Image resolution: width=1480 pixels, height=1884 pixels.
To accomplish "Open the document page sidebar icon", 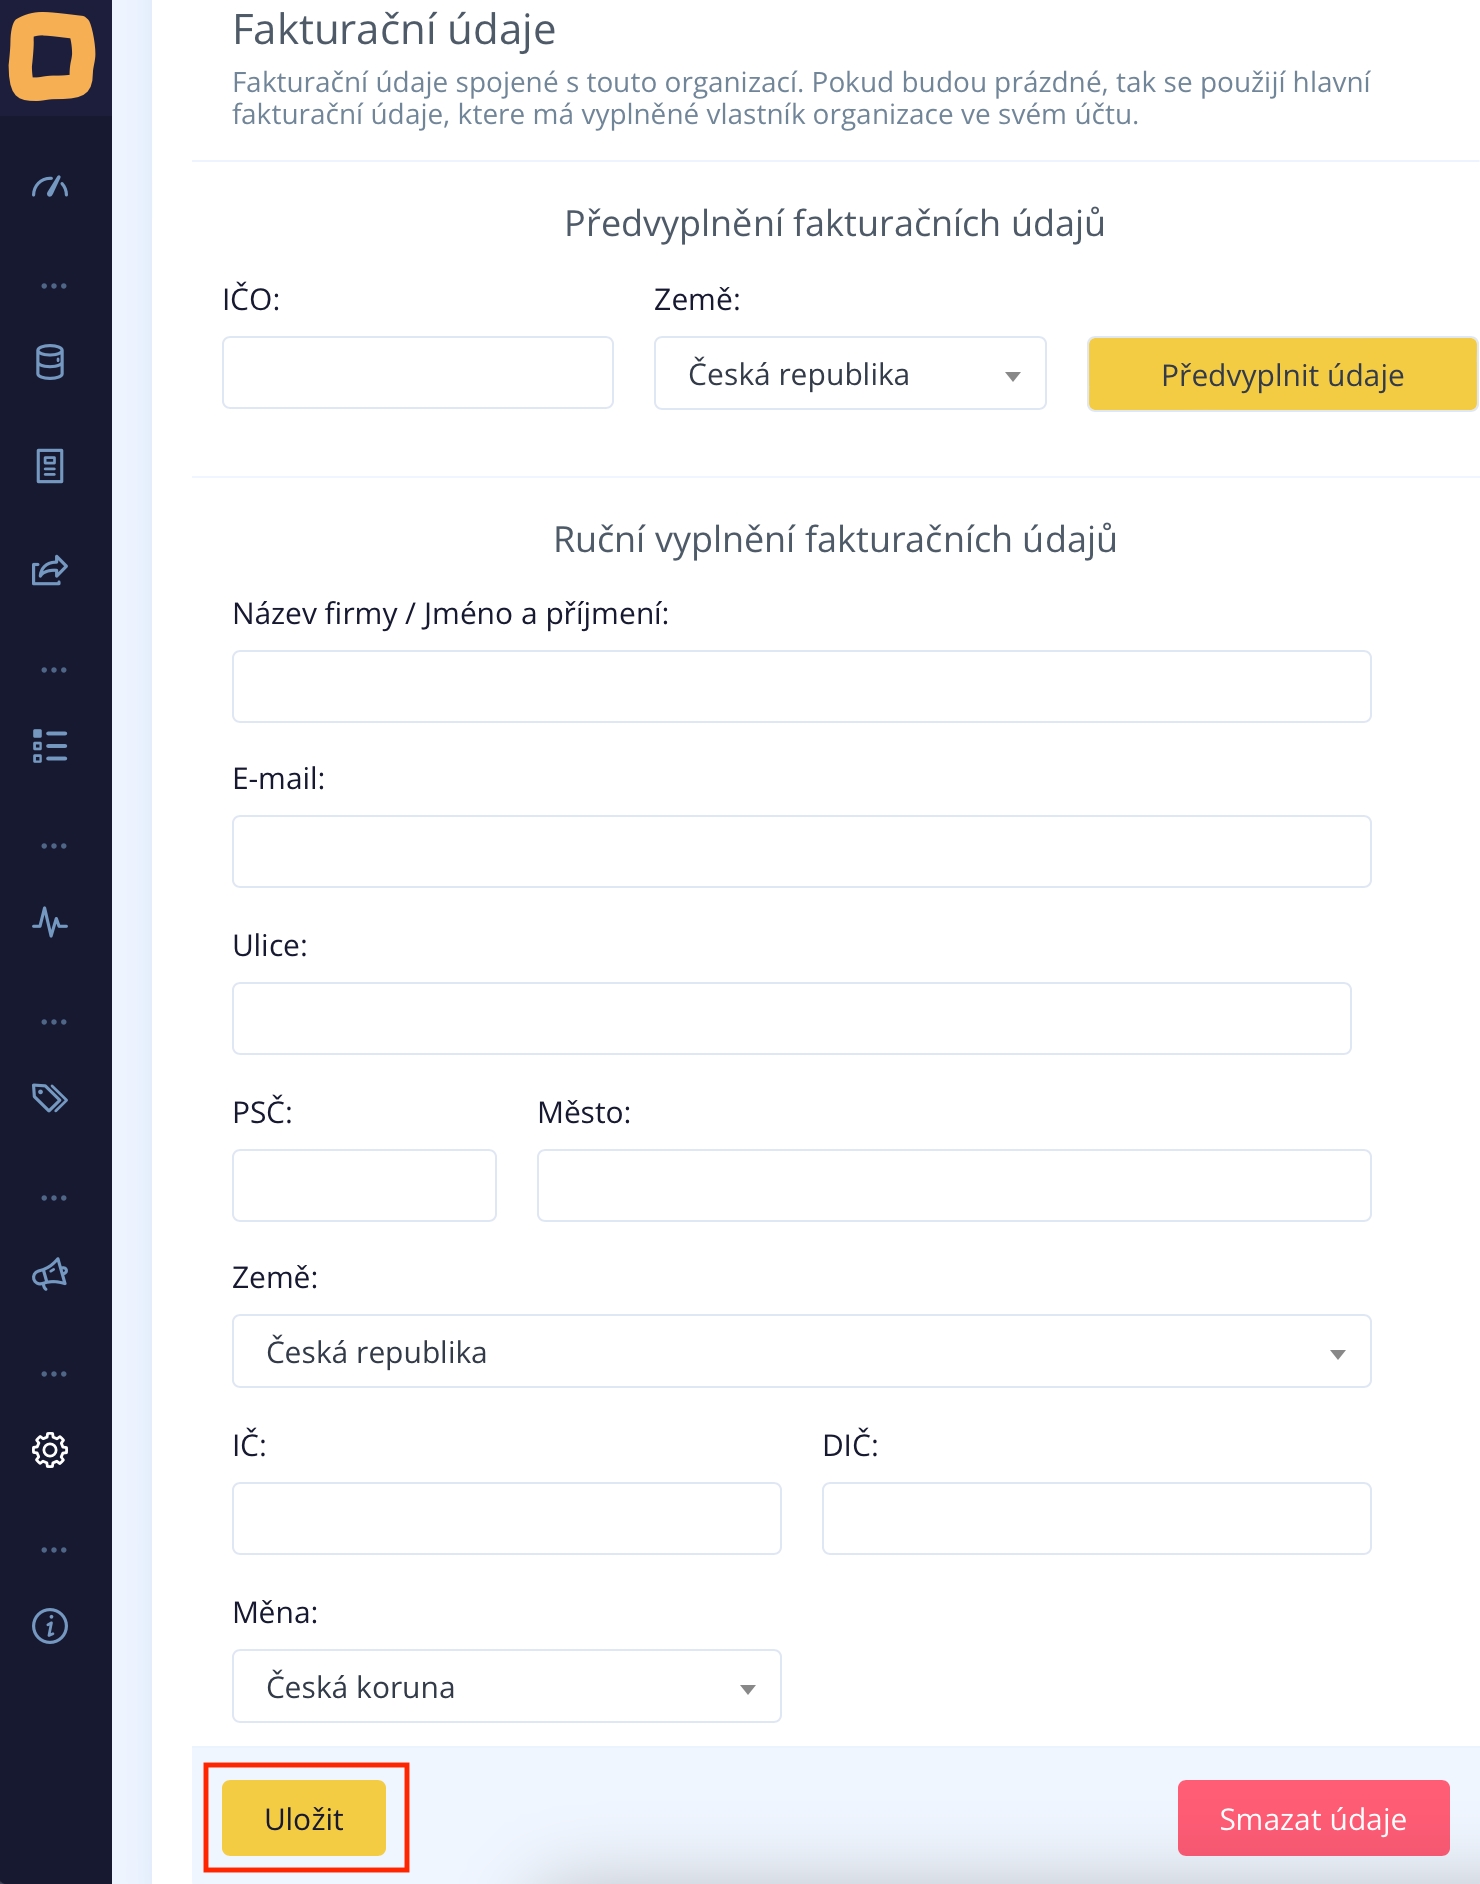I will (50, 466).
